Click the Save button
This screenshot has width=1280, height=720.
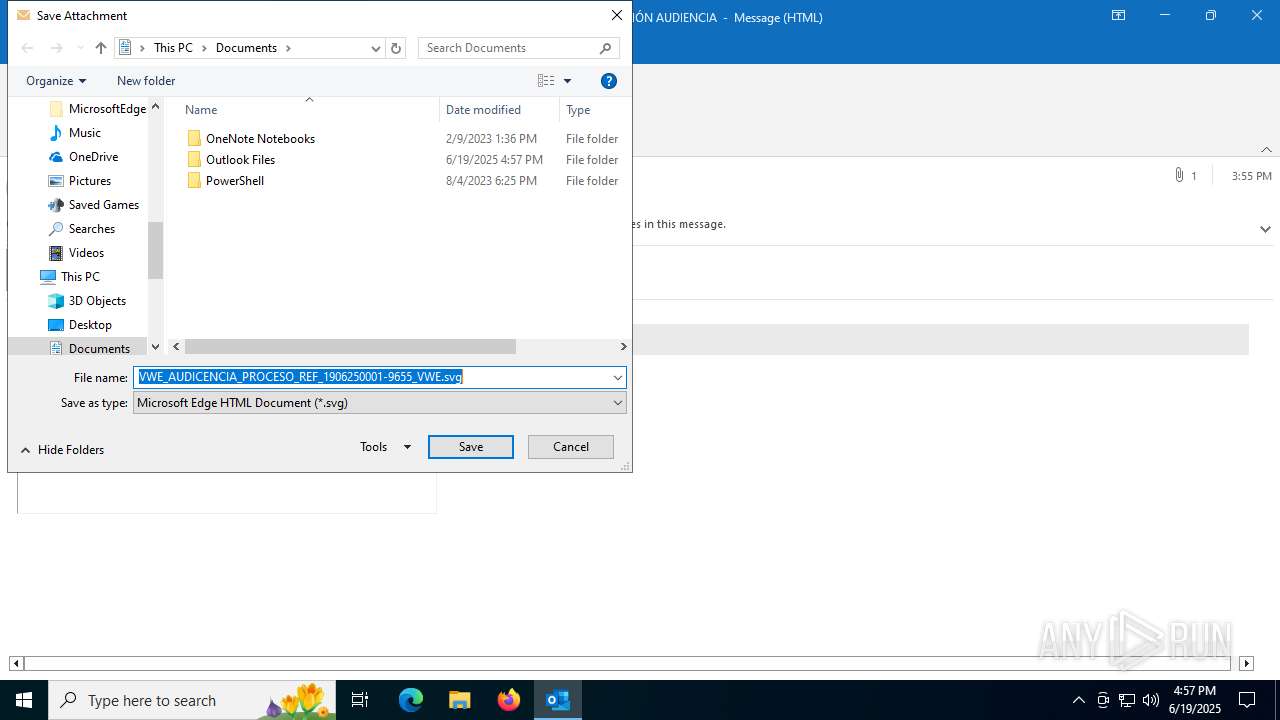[x=471, y=447]
